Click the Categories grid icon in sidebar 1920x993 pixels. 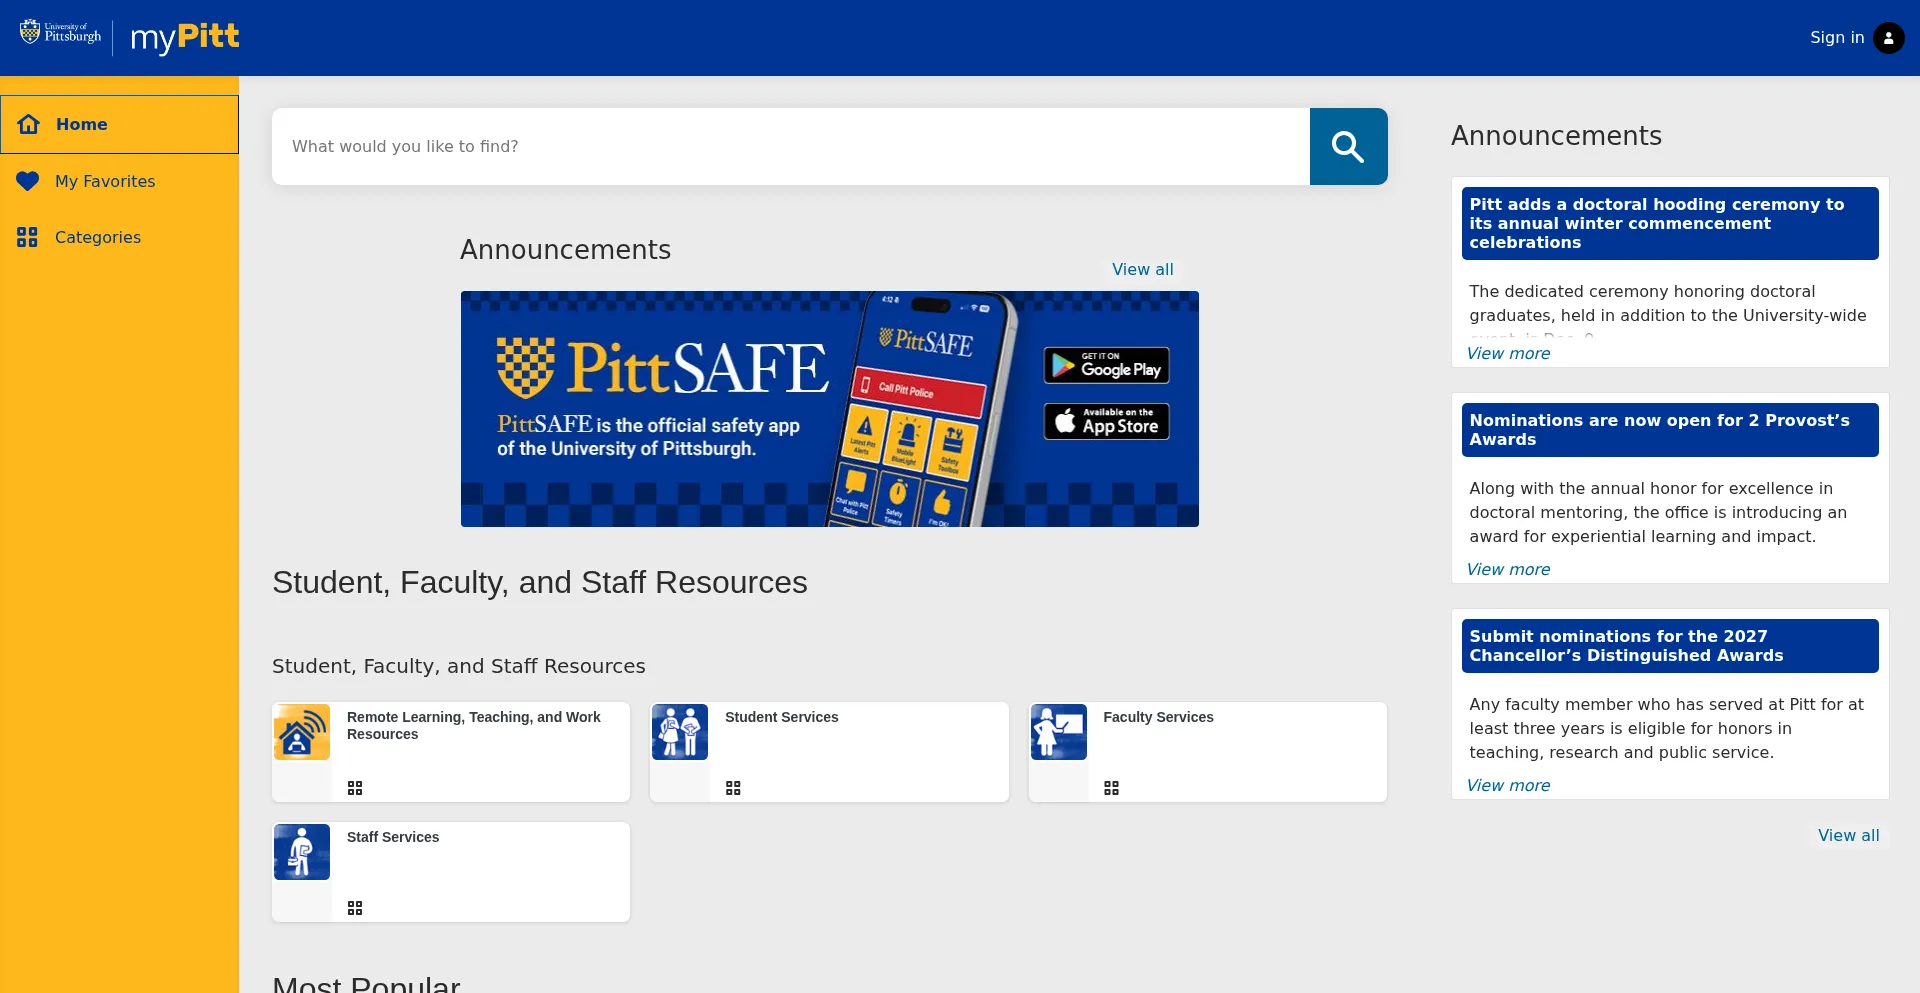(27, 237)
